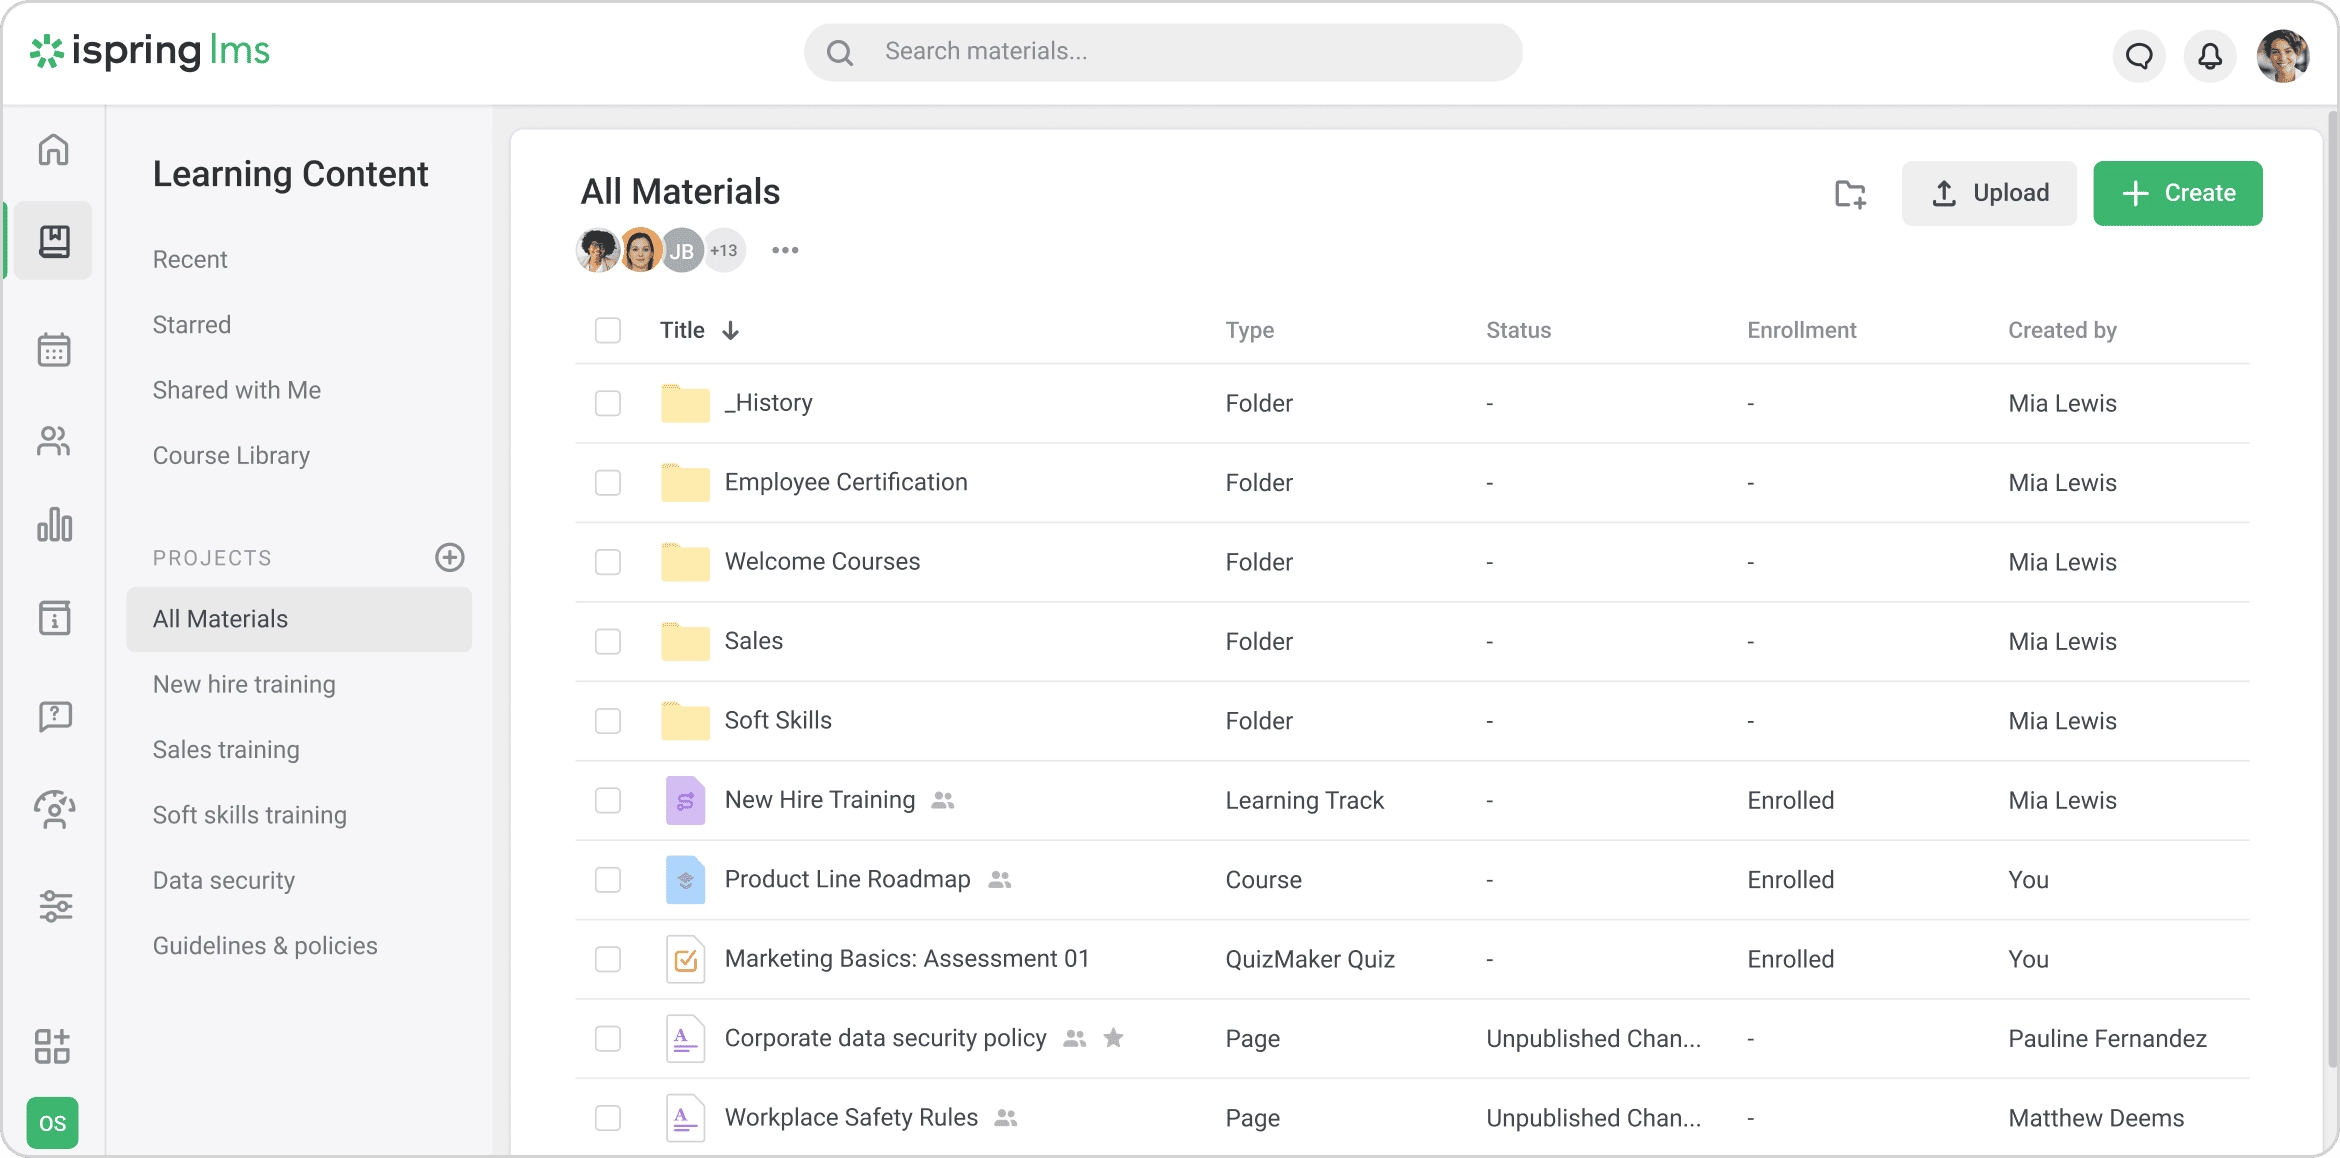Click the green Create button
Viewport: 2340px width, 1158px height.
(x=2177, y=193)
